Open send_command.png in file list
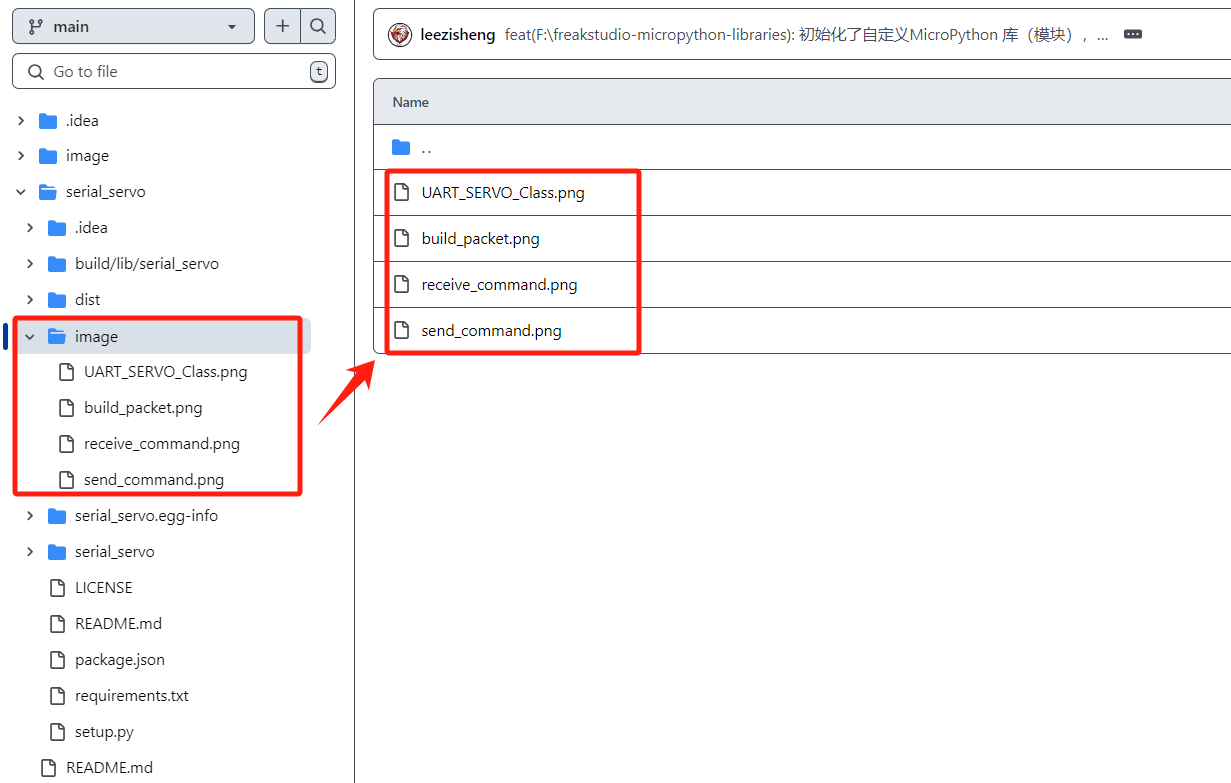Screen dimensions: 1231x783 [491, 331]
